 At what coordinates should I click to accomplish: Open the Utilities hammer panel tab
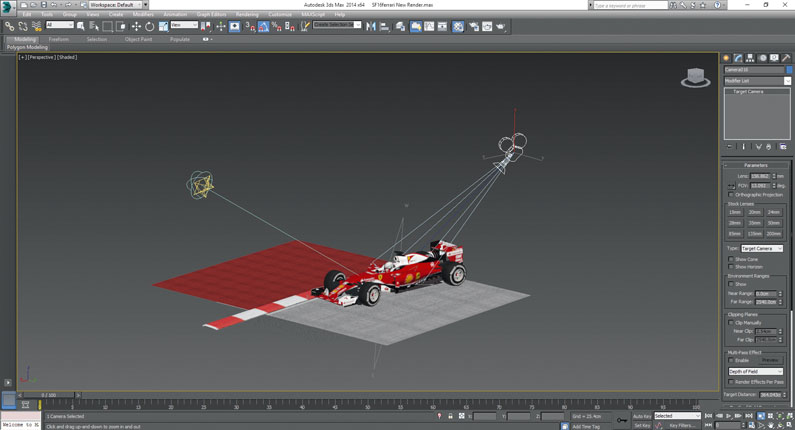coord(786,58)
